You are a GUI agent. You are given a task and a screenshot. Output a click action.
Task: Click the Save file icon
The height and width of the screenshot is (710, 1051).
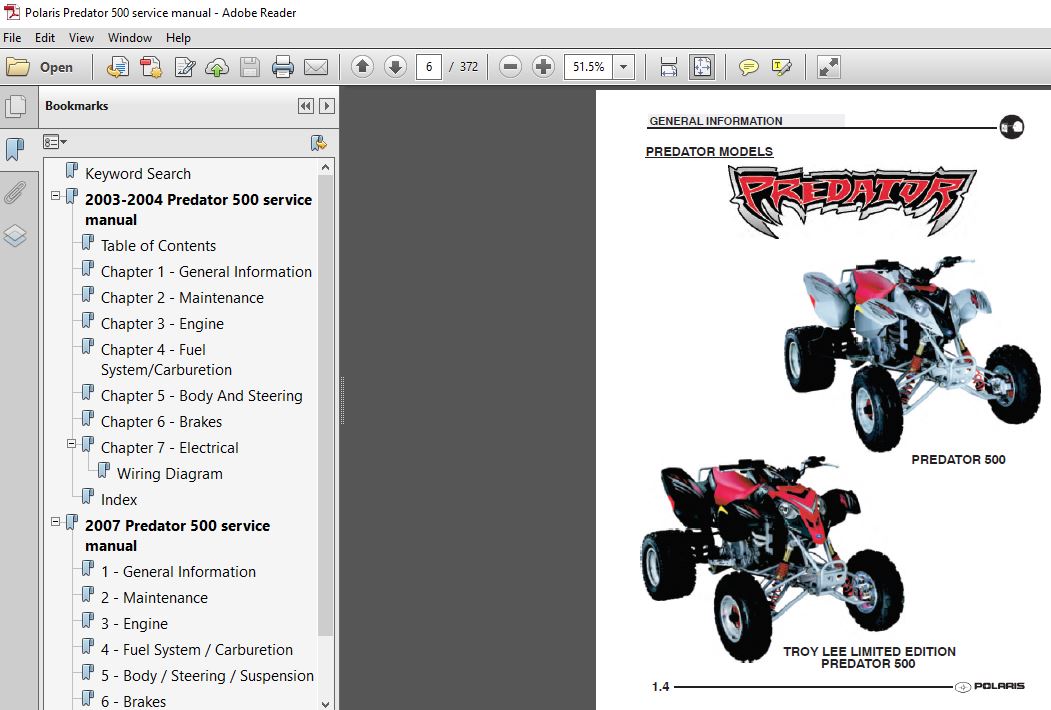point(250,67)
